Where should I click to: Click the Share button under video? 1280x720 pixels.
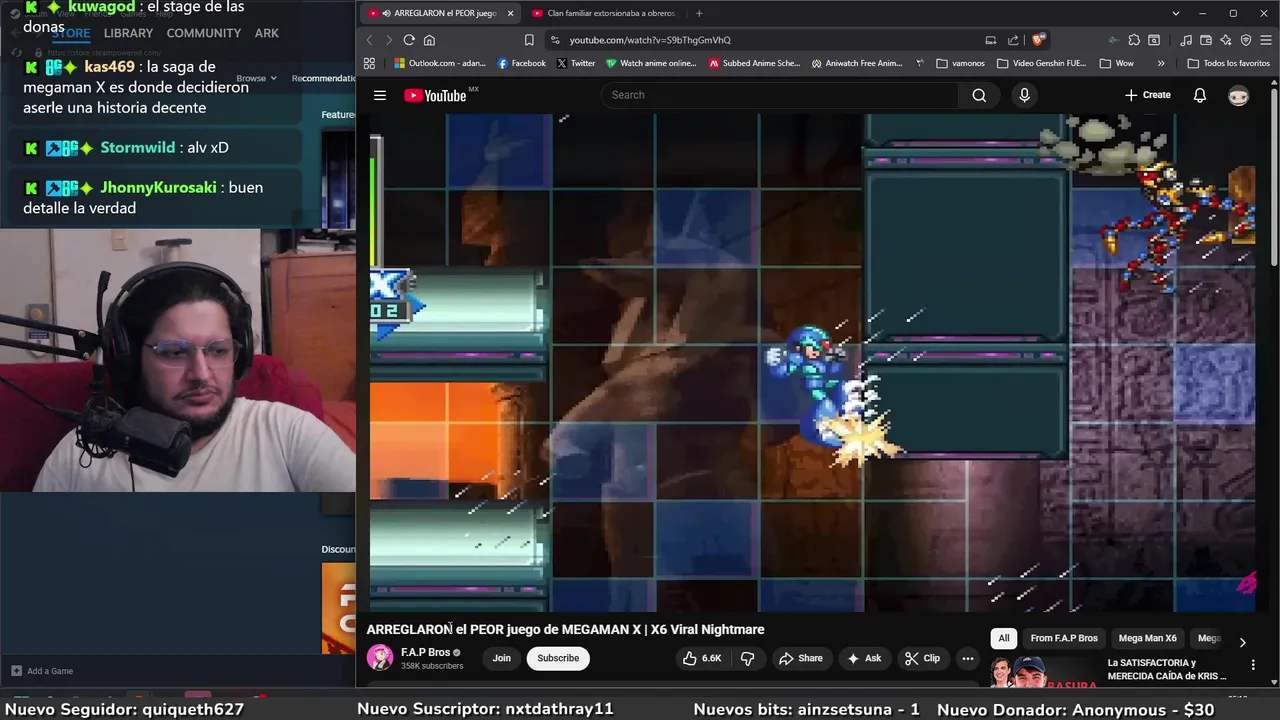[x=801, y=658]
